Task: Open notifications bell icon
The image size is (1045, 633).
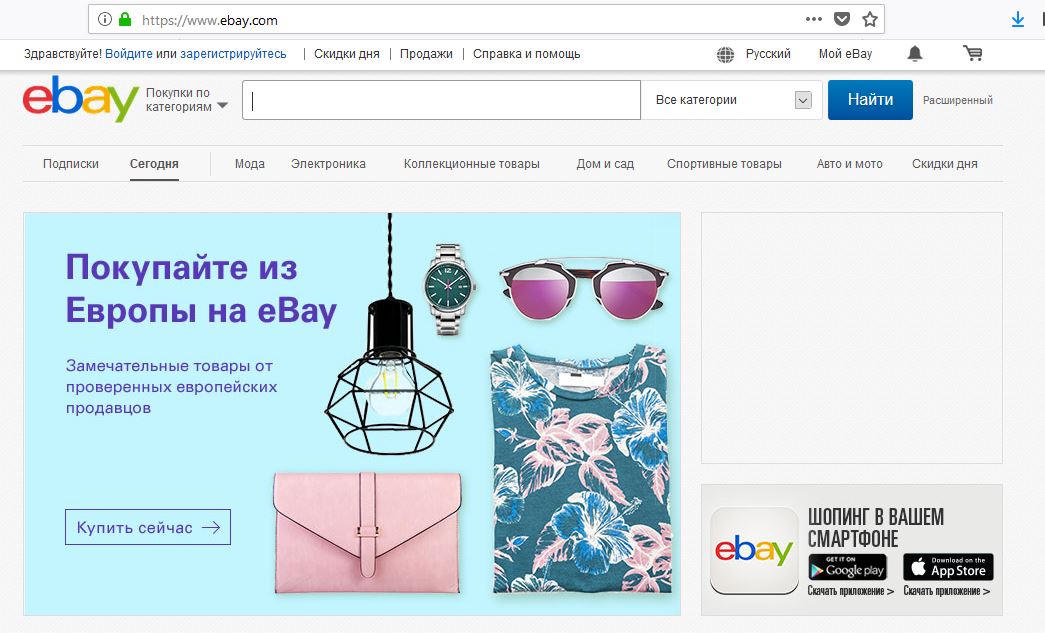Action: (915, 54)
